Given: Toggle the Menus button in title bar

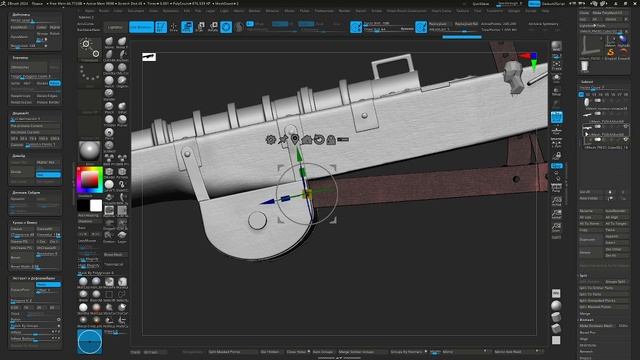Looking at the screenshot, I should click(x=534, y=4).
